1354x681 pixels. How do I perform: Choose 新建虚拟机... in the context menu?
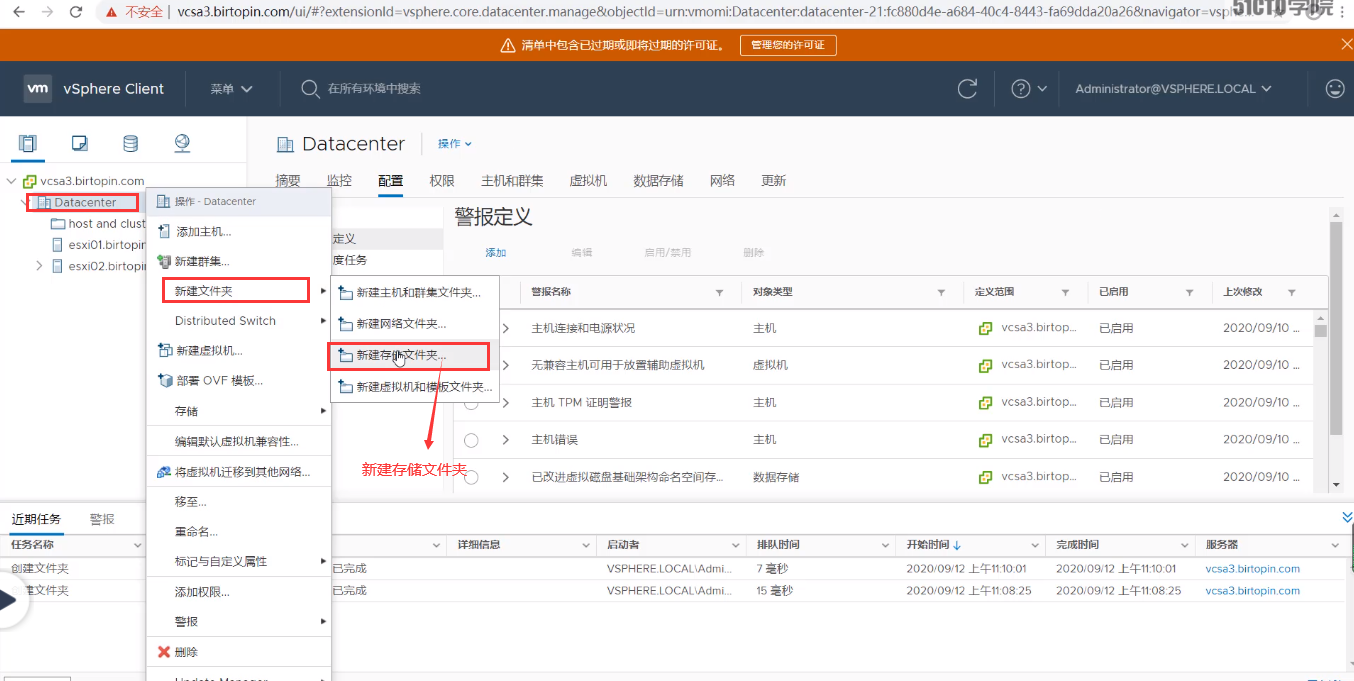[x=239, y=351]
